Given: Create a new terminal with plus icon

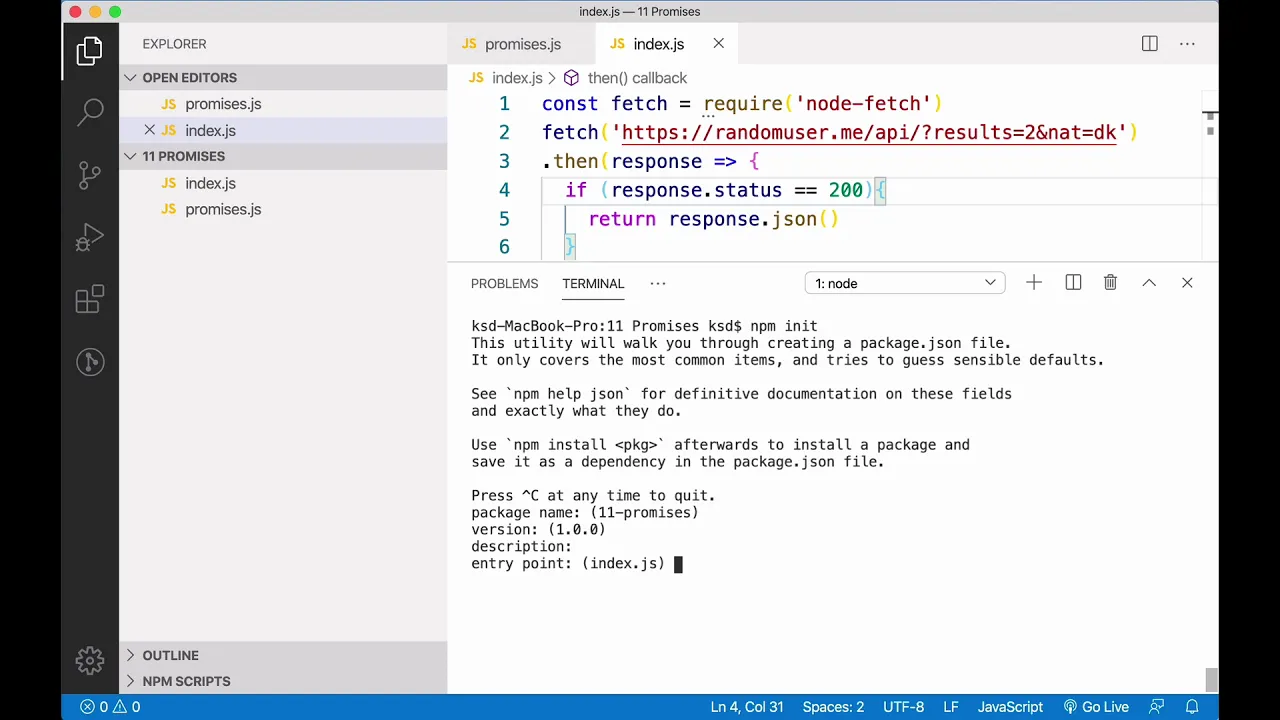Looking at the screenshot, I should pos(1034,283).
